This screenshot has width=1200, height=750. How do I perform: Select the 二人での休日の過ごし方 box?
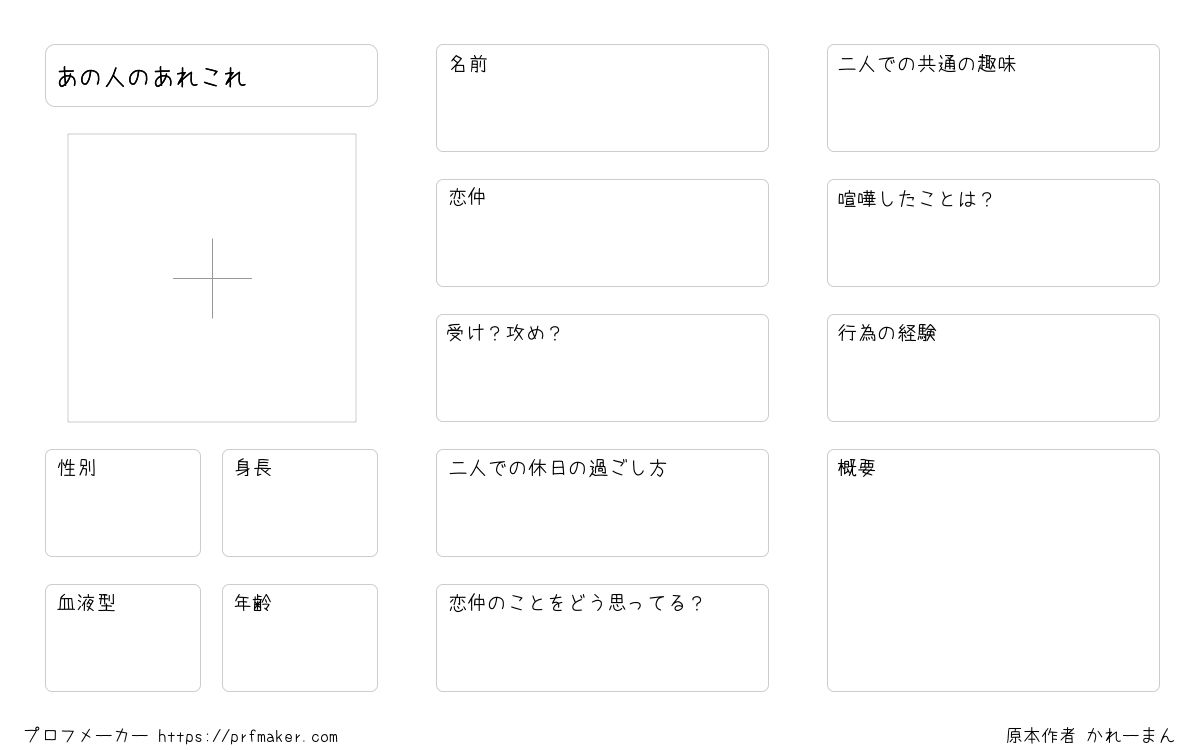602,503
